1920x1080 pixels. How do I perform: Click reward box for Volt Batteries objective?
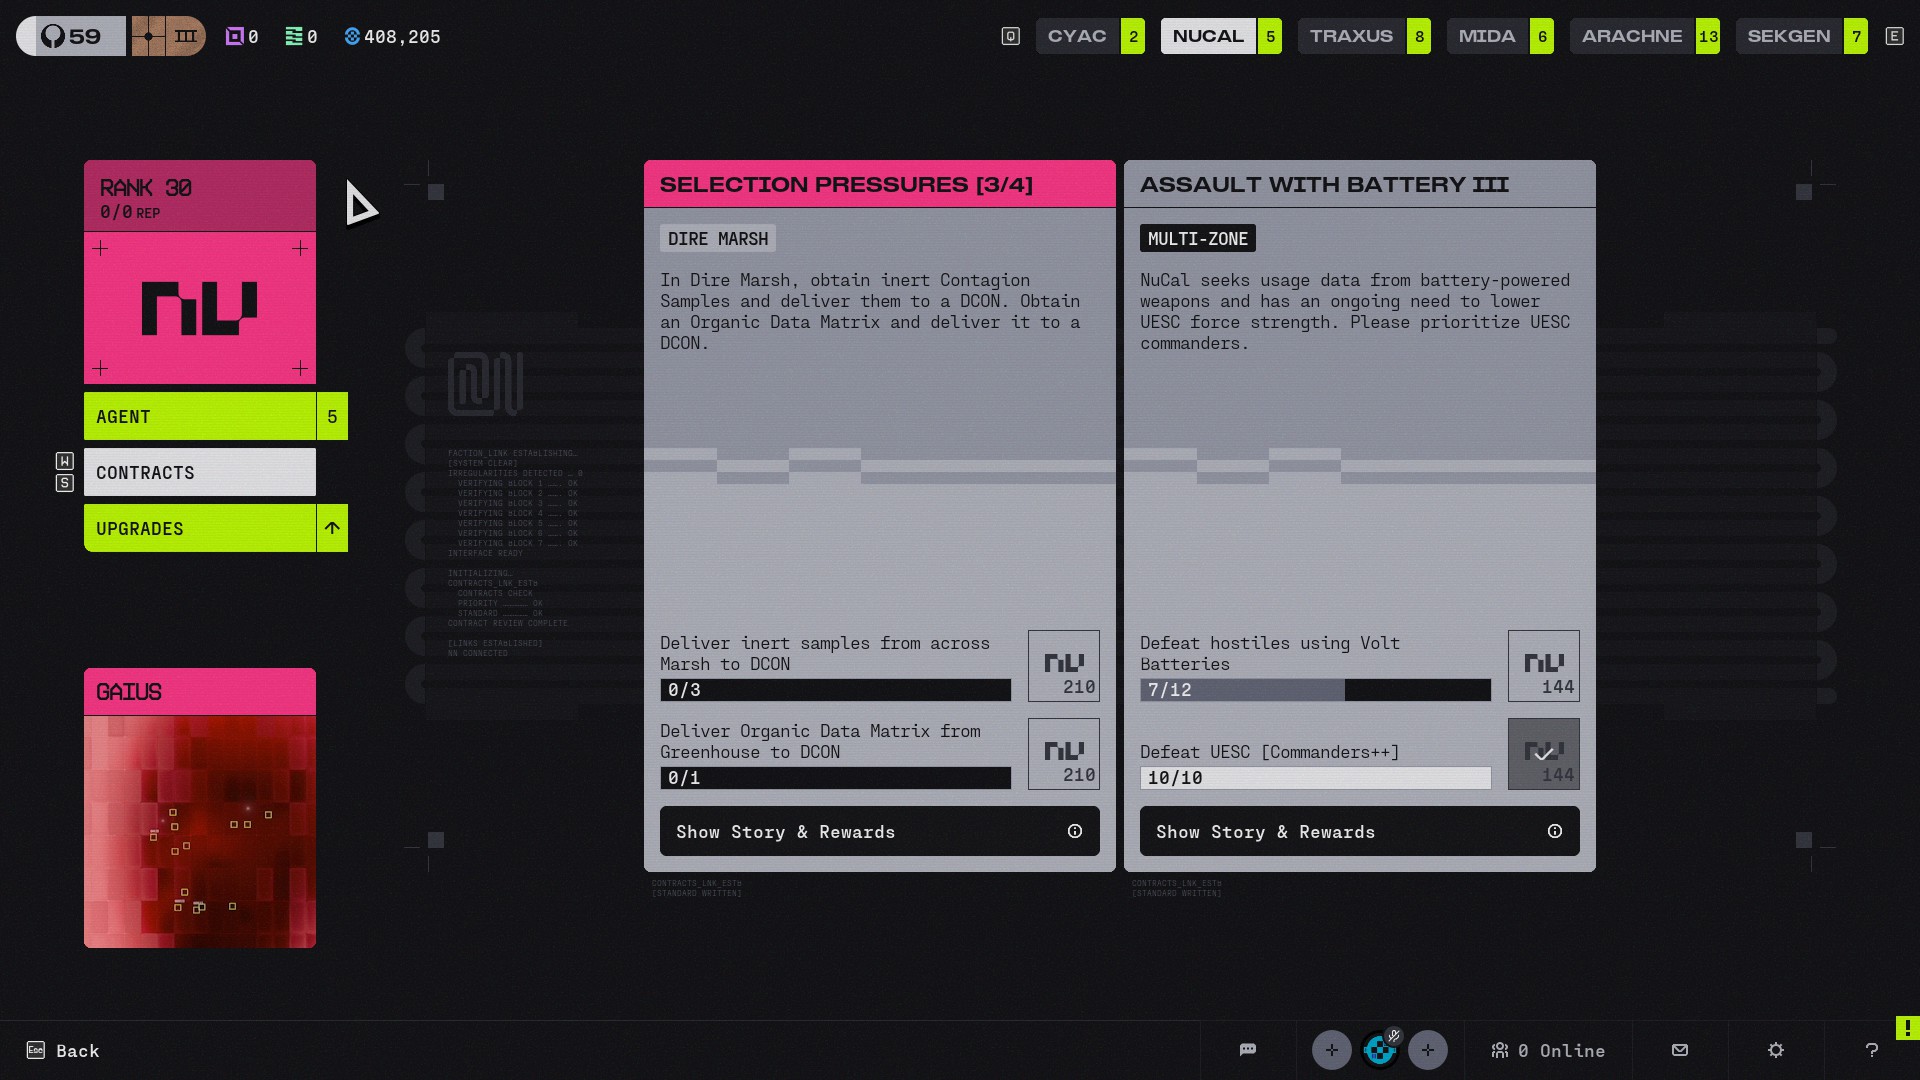[1544, 666]
